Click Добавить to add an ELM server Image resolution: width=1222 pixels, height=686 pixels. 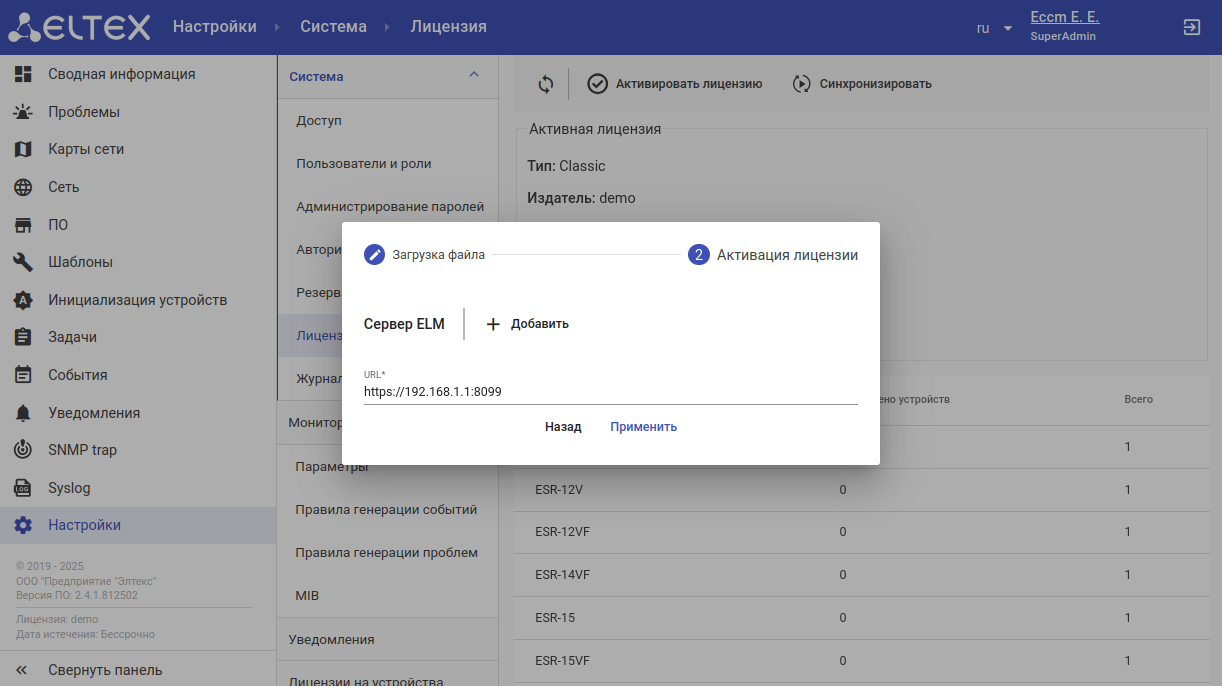[527, 324]
